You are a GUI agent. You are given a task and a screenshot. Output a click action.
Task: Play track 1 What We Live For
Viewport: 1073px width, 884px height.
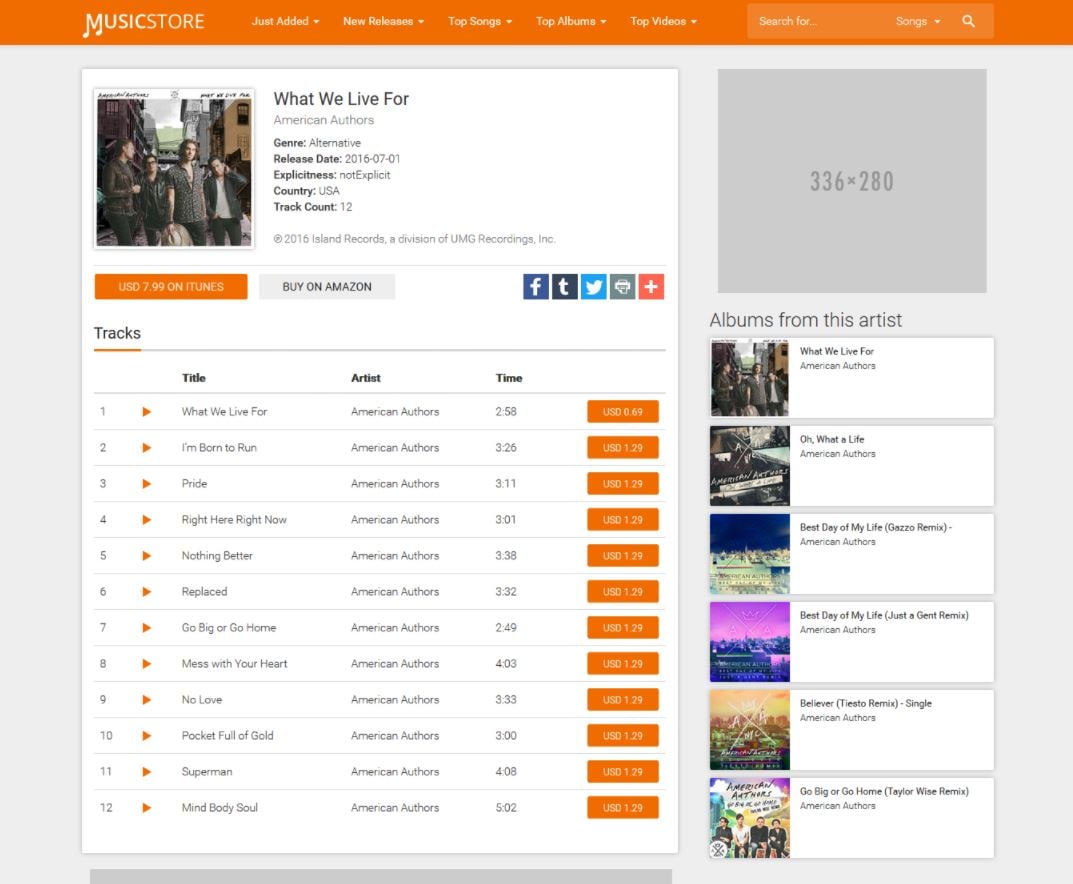146,412
